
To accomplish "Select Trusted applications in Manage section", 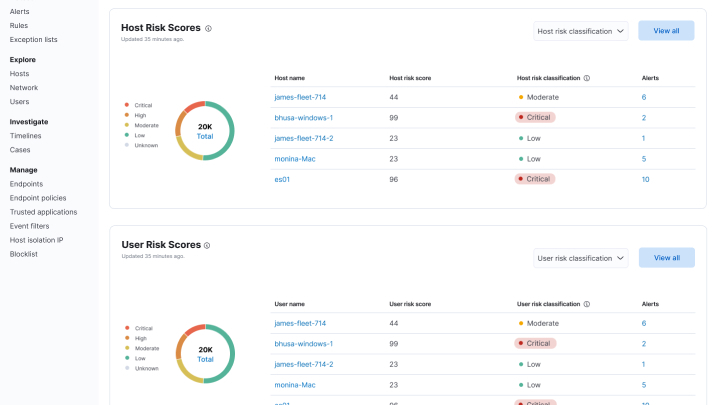I will 43,212.
